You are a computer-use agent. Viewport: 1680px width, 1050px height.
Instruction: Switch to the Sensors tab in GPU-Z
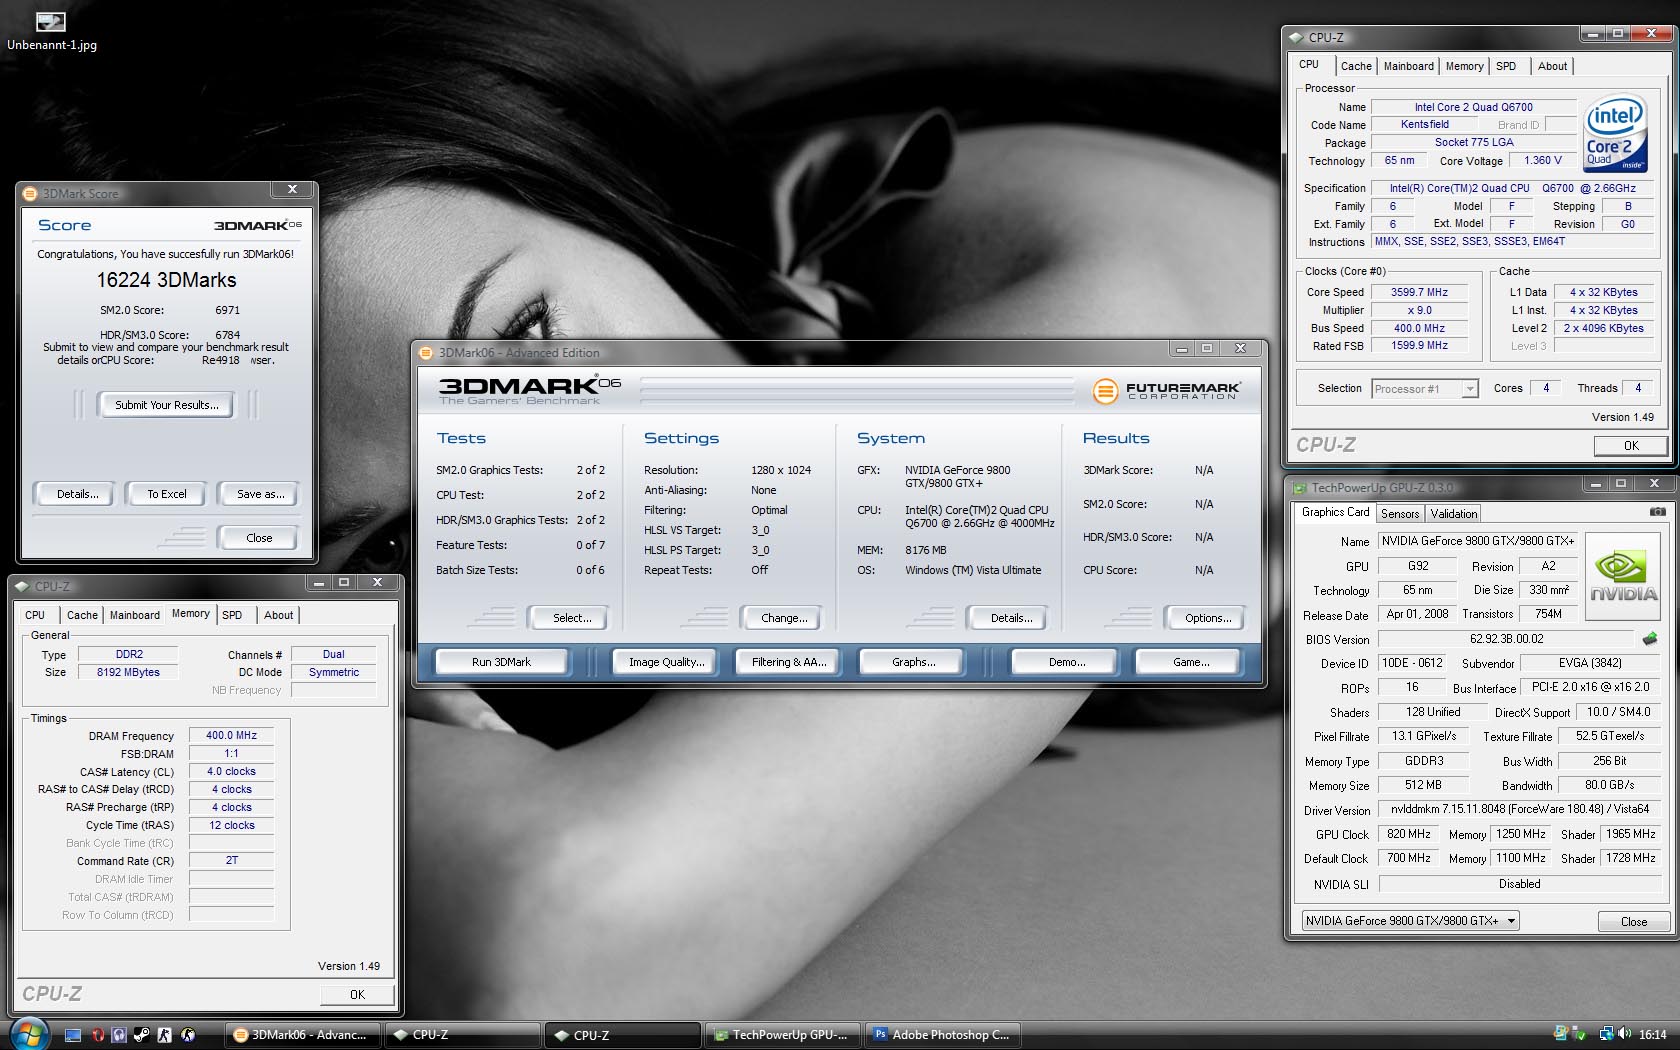[1400, 514]
